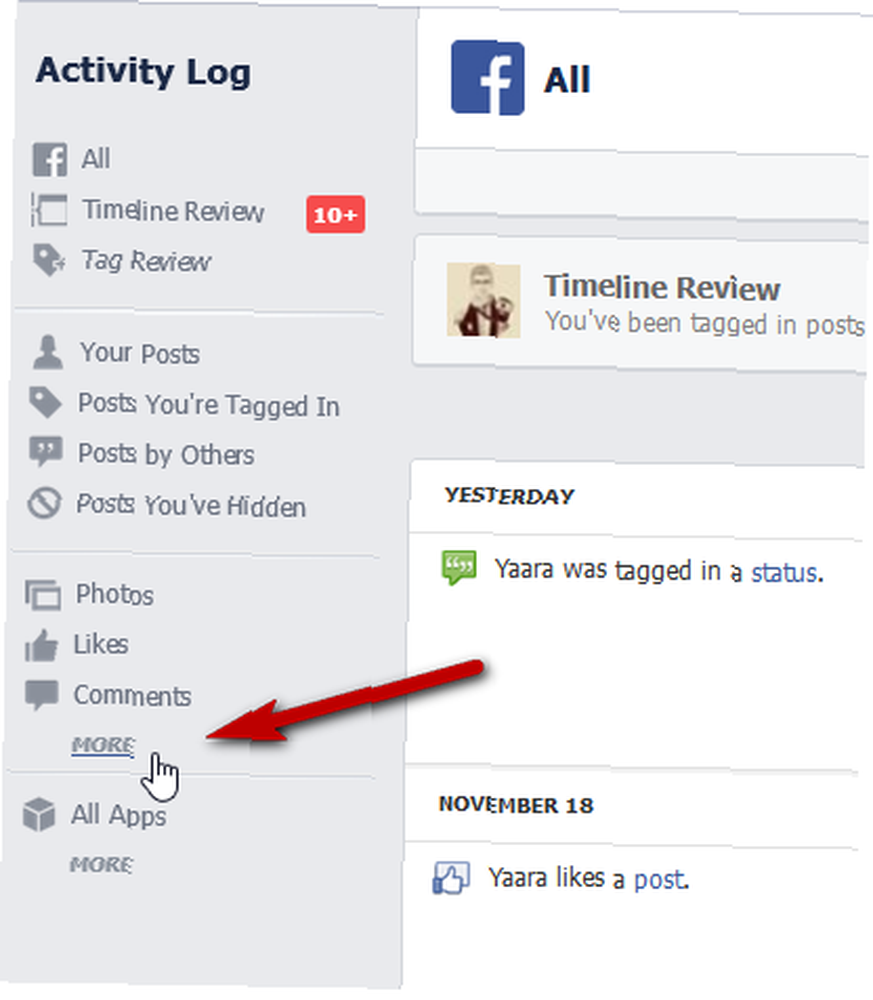Open the Timeline Review heading in main panel

coord(662,287)
